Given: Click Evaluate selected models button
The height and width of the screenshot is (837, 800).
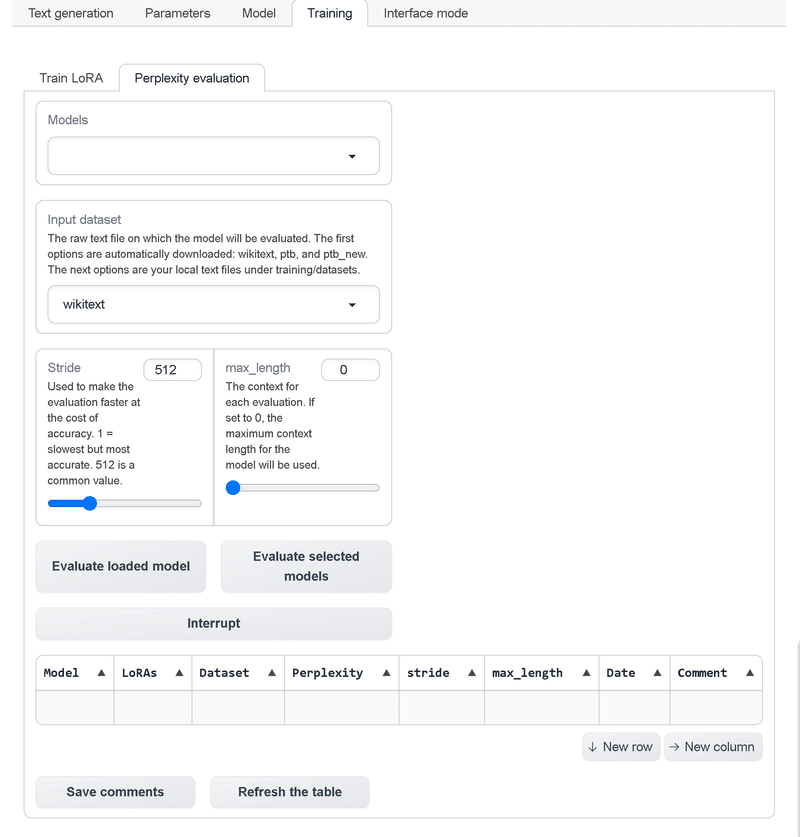Looking at the screenshot, I should coord(306,566).
